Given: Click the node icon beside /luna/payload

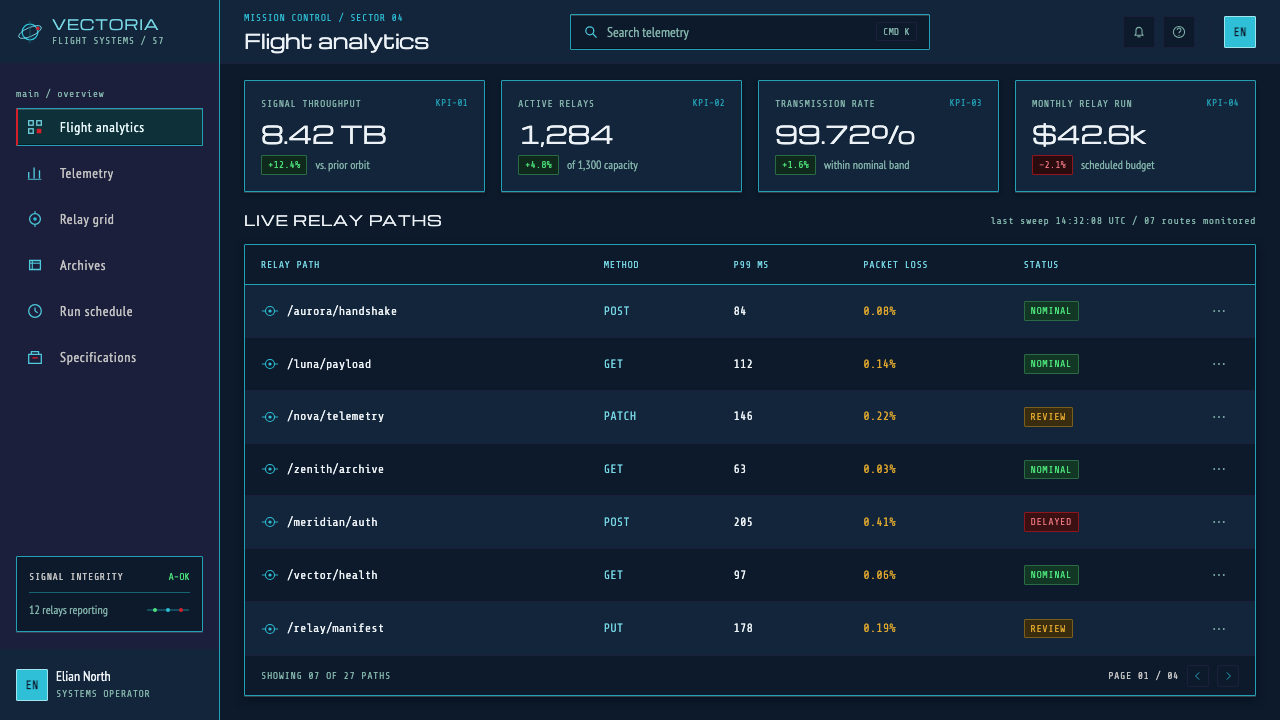Looking at the screenshot, I should tap(269, 364).
